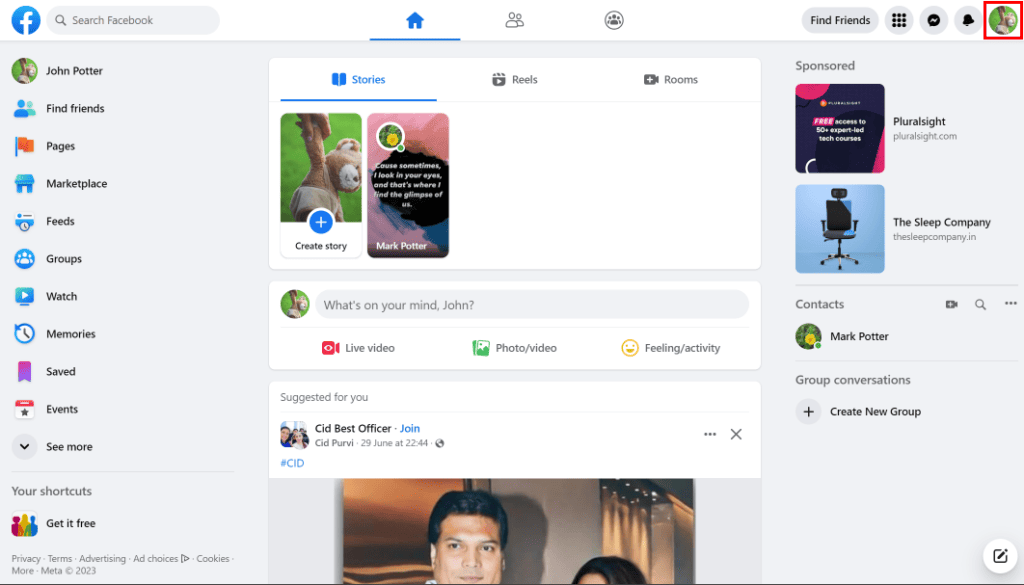Open the Home feed tab icon
This screenshot has width=1024, height=585.
tap(415, 20)
